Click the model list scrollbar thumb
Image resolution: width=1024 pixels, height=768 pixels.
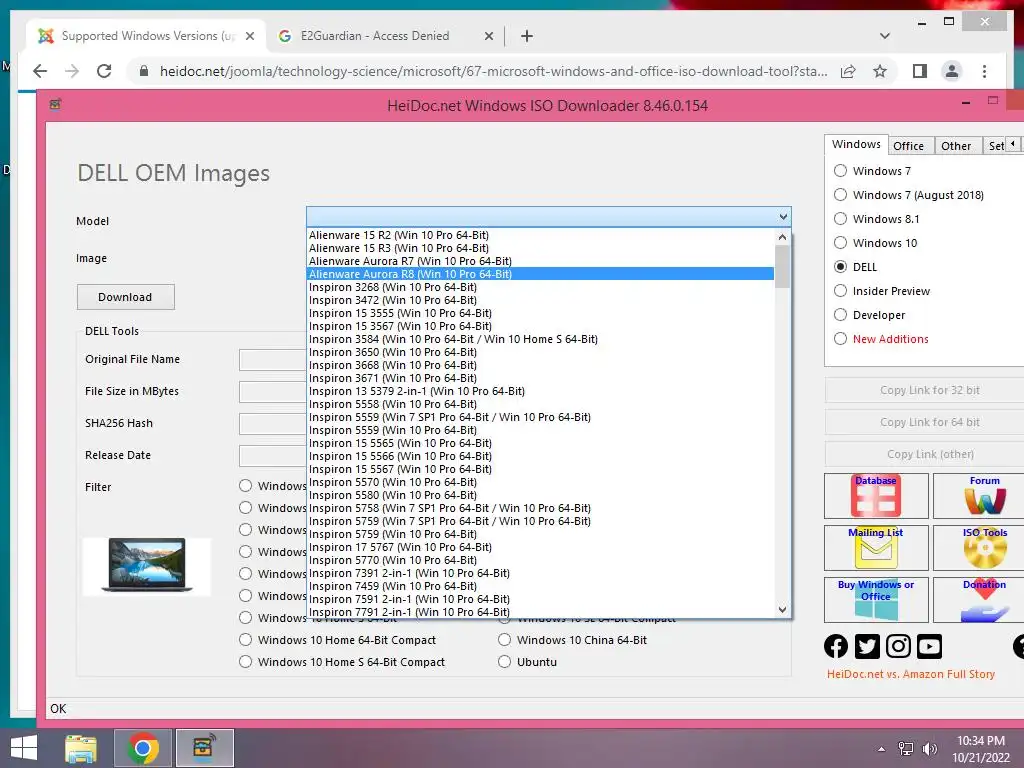pyautogui.click(x=782, y=266)
